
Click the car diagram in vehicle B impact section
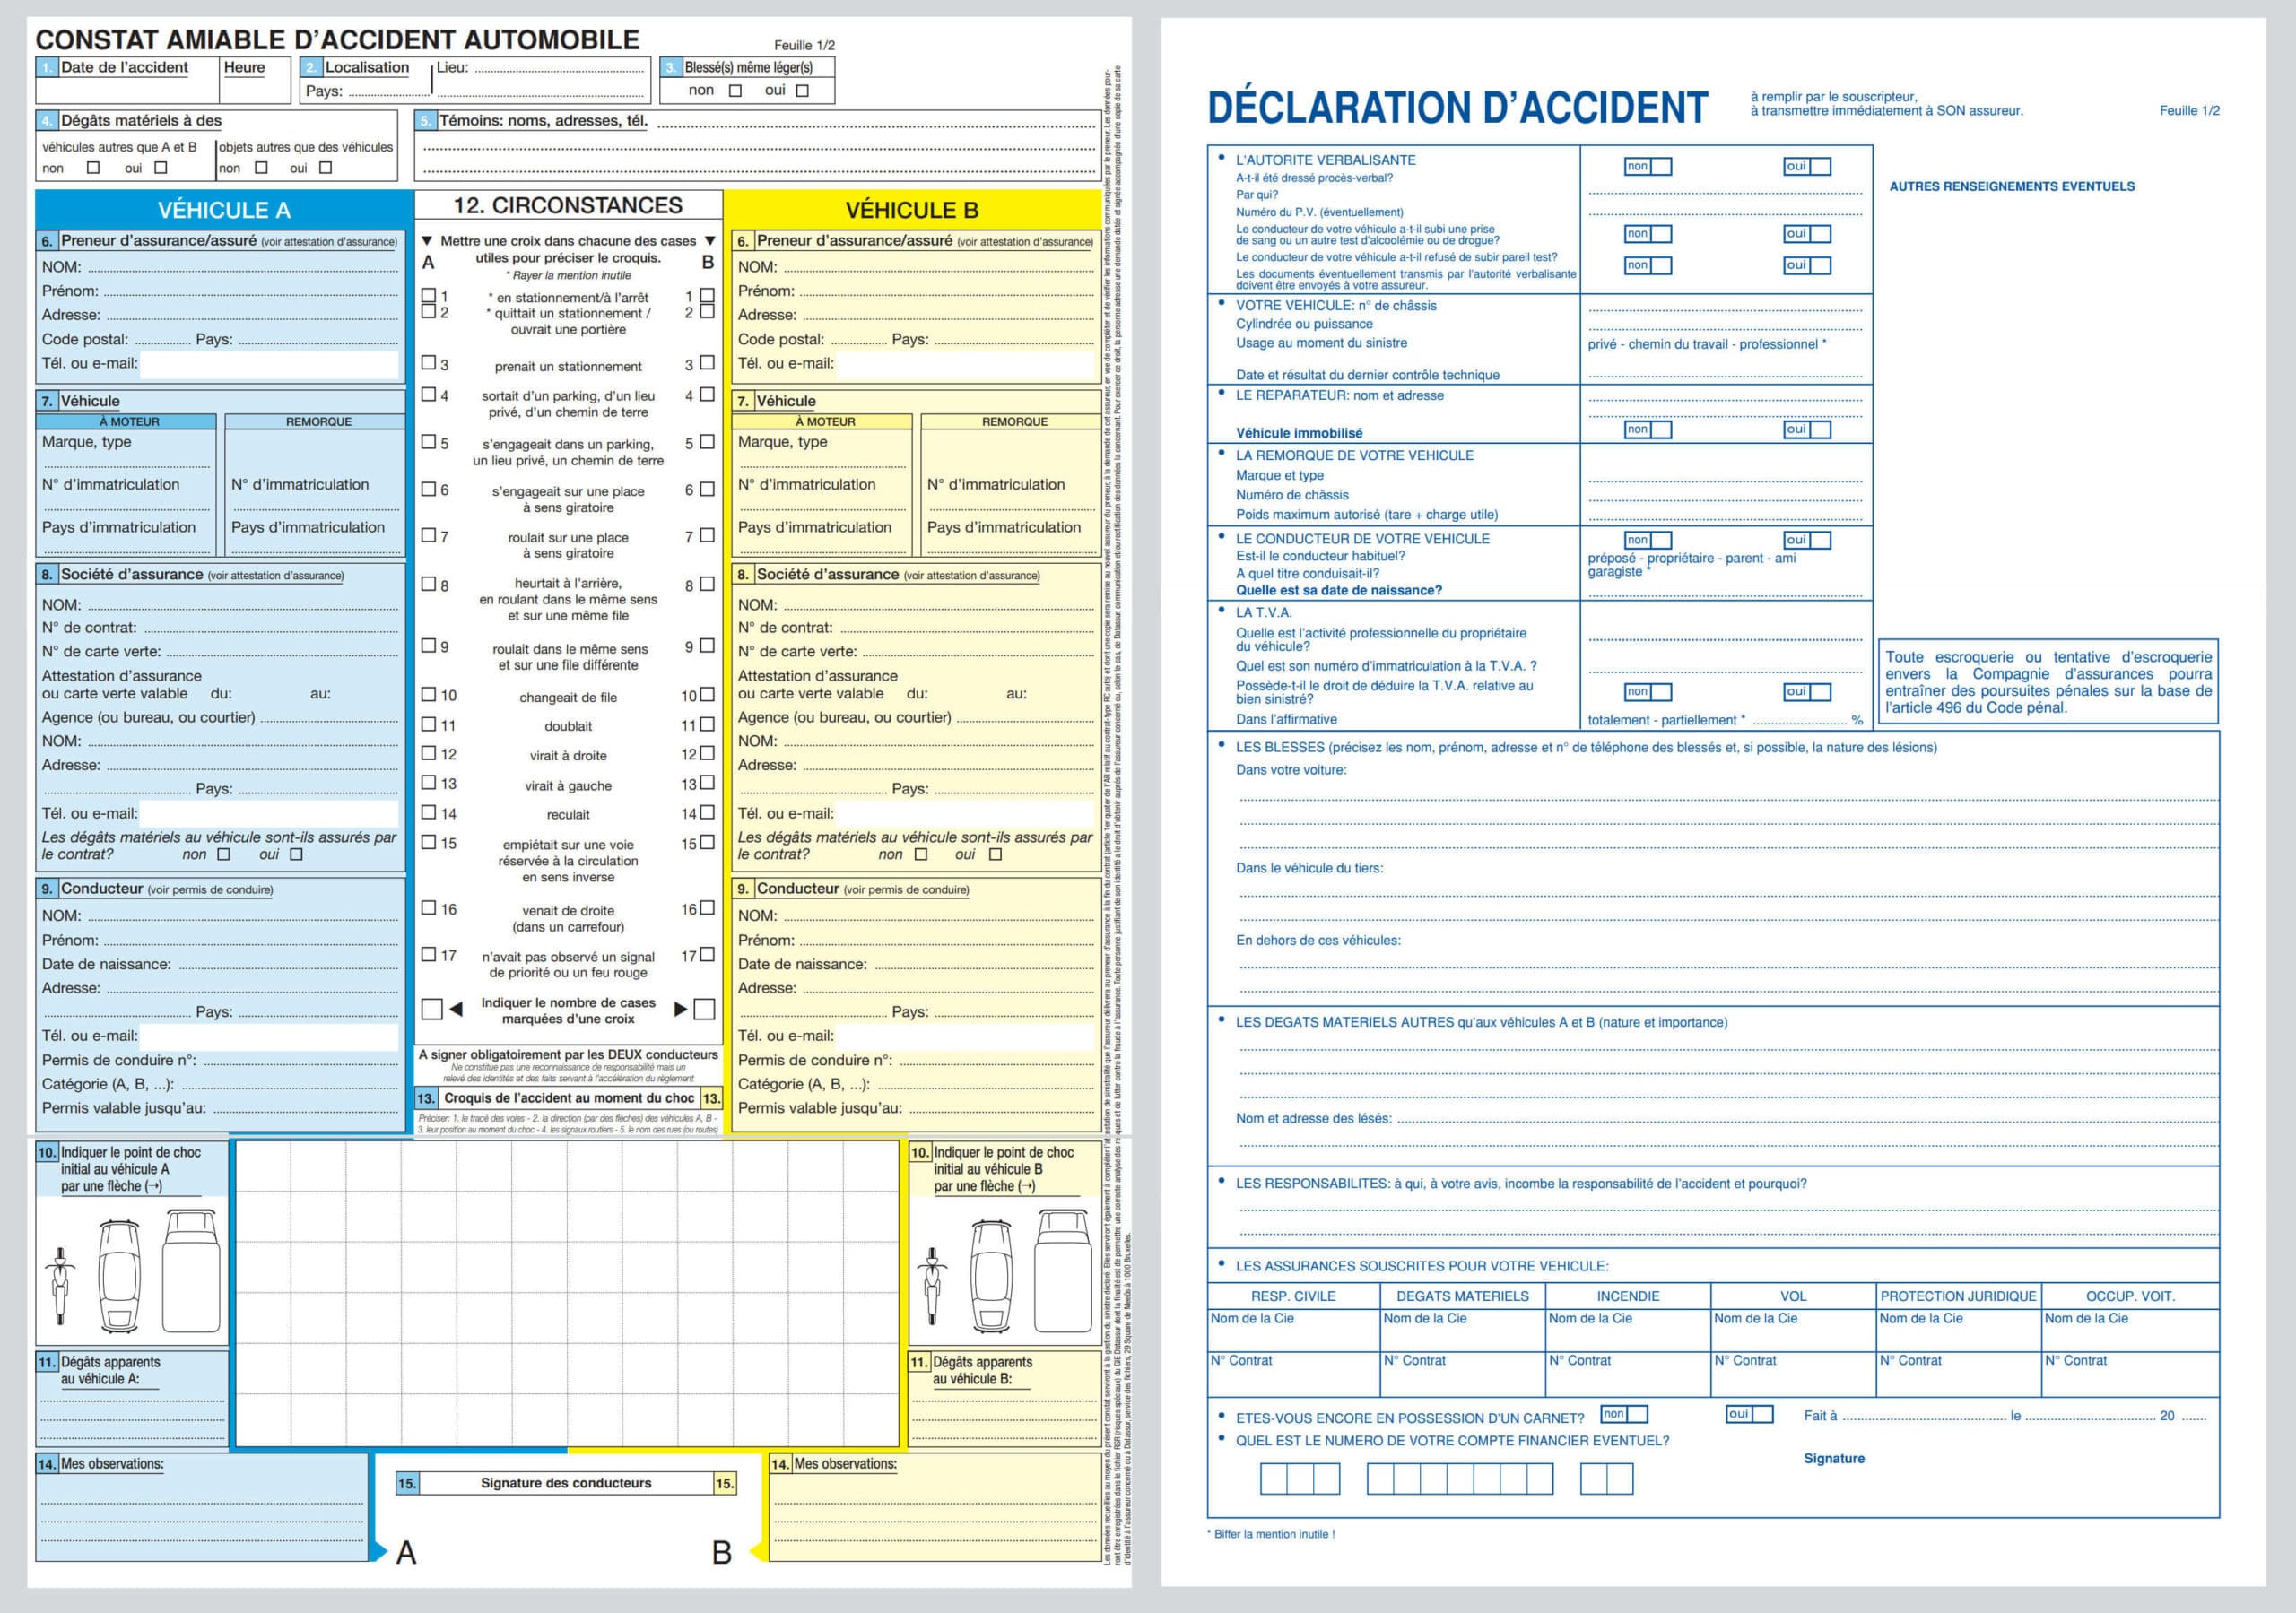click(x=992, y=1275)
